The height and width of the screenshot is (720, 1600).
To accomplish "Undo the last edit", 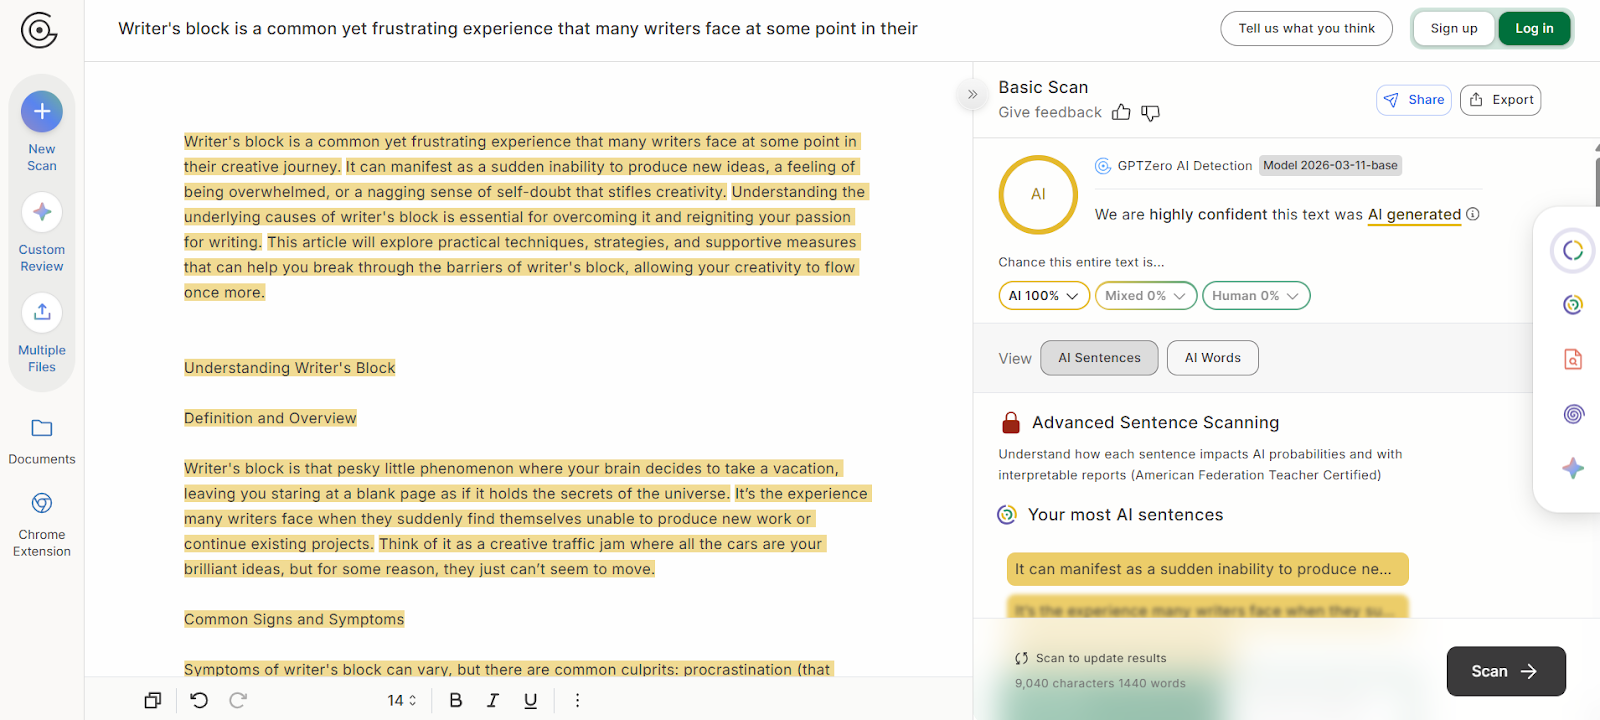I will point(199,700).
